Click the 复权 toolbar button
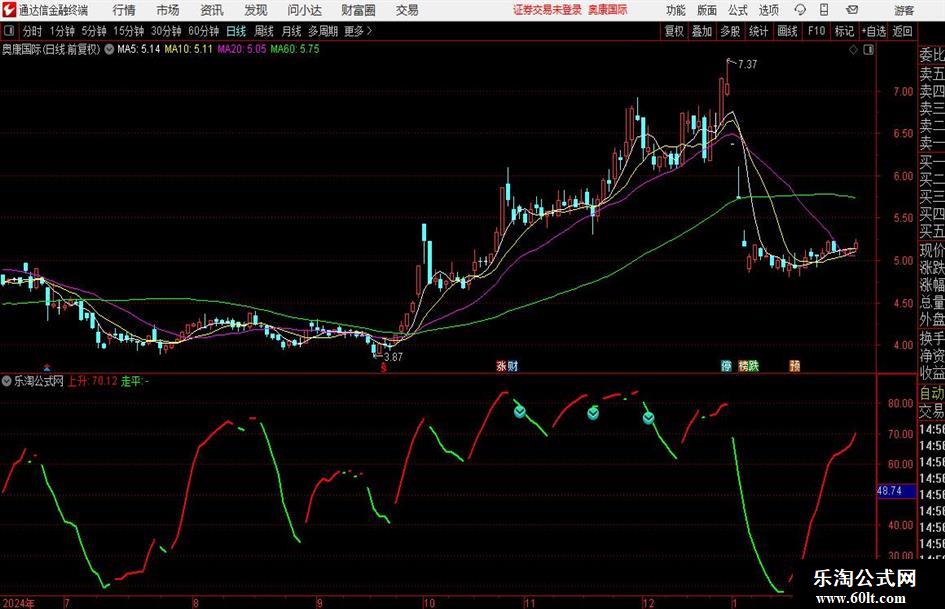This screenshot has height=609, width=945. [x=674, y=31]
